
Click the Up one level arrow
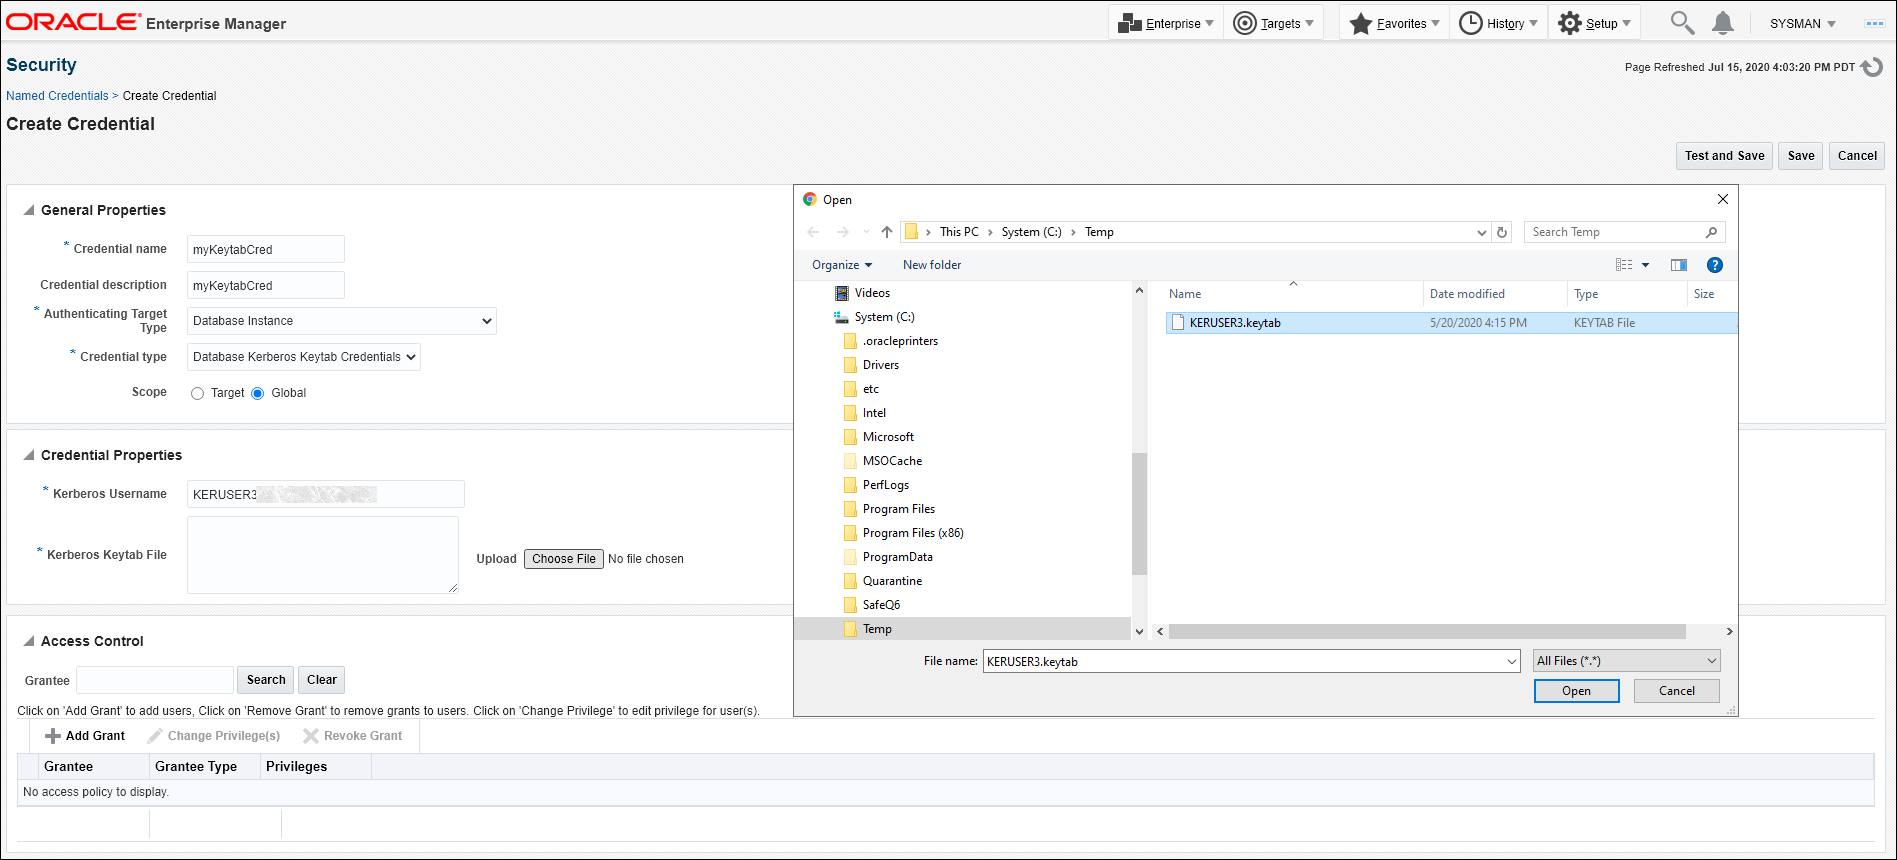click(x=887, y=232)
